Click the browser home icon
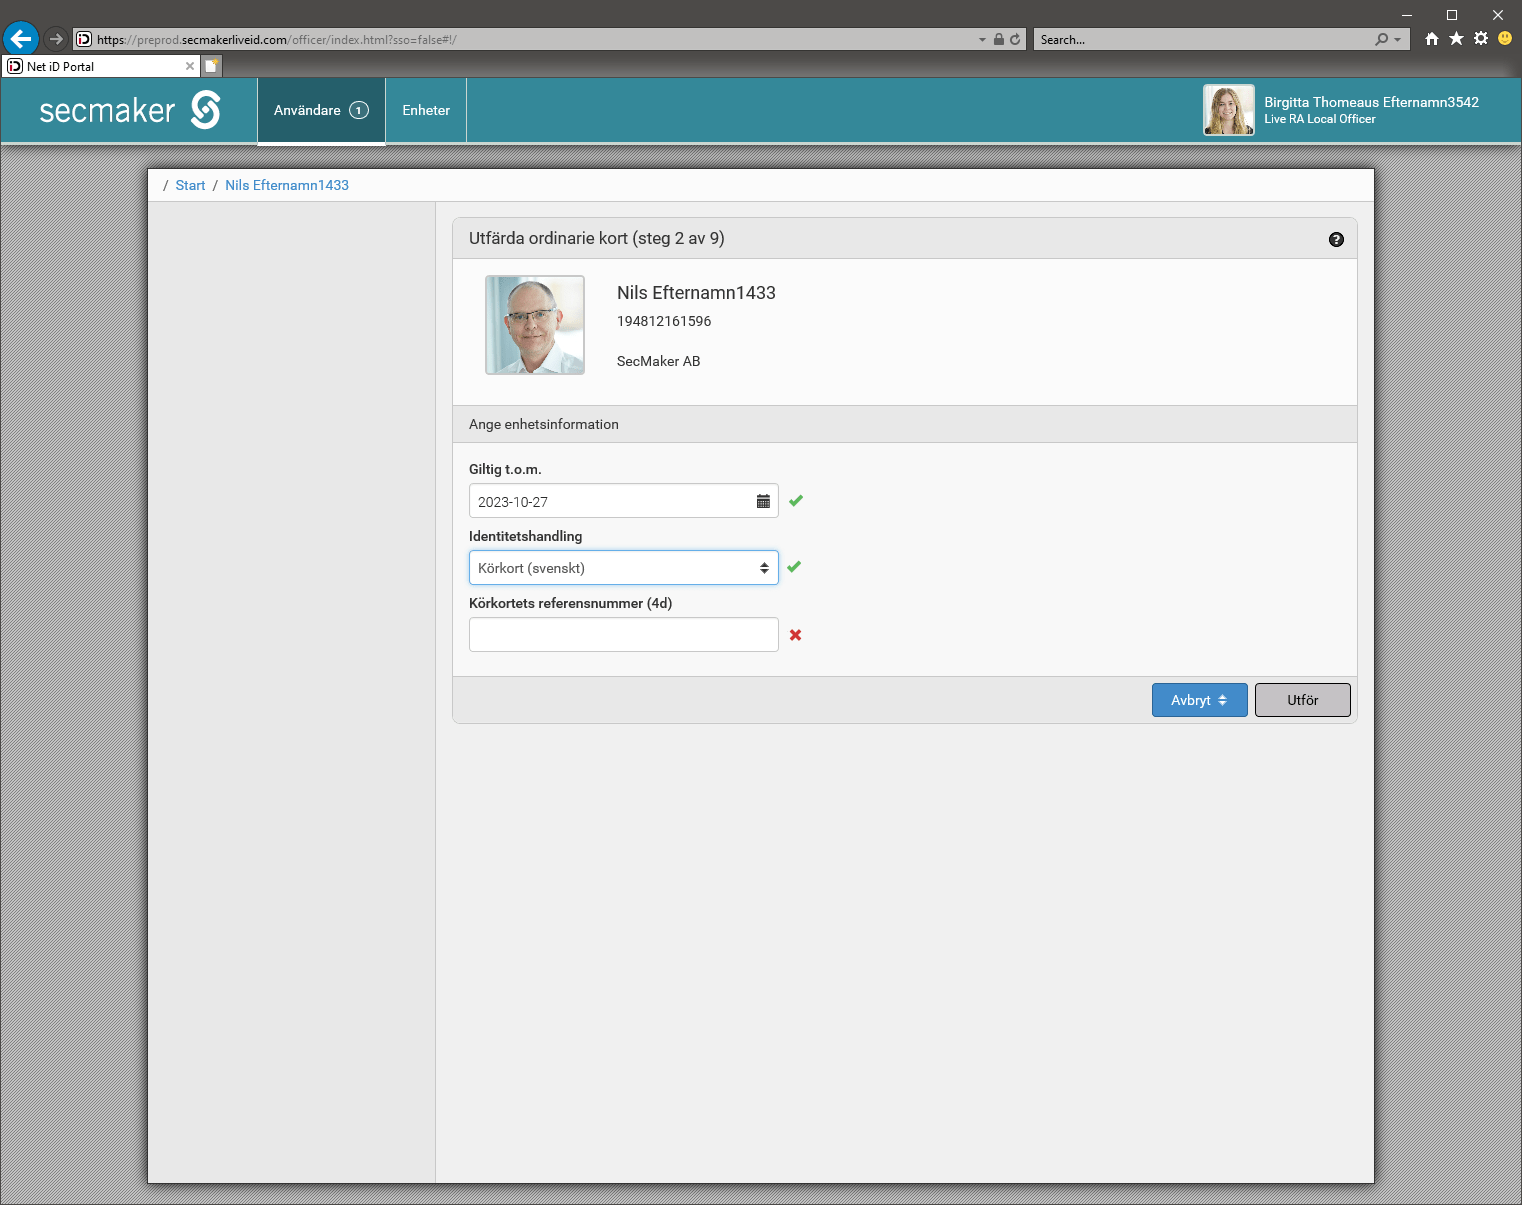 coord(1432,39)
